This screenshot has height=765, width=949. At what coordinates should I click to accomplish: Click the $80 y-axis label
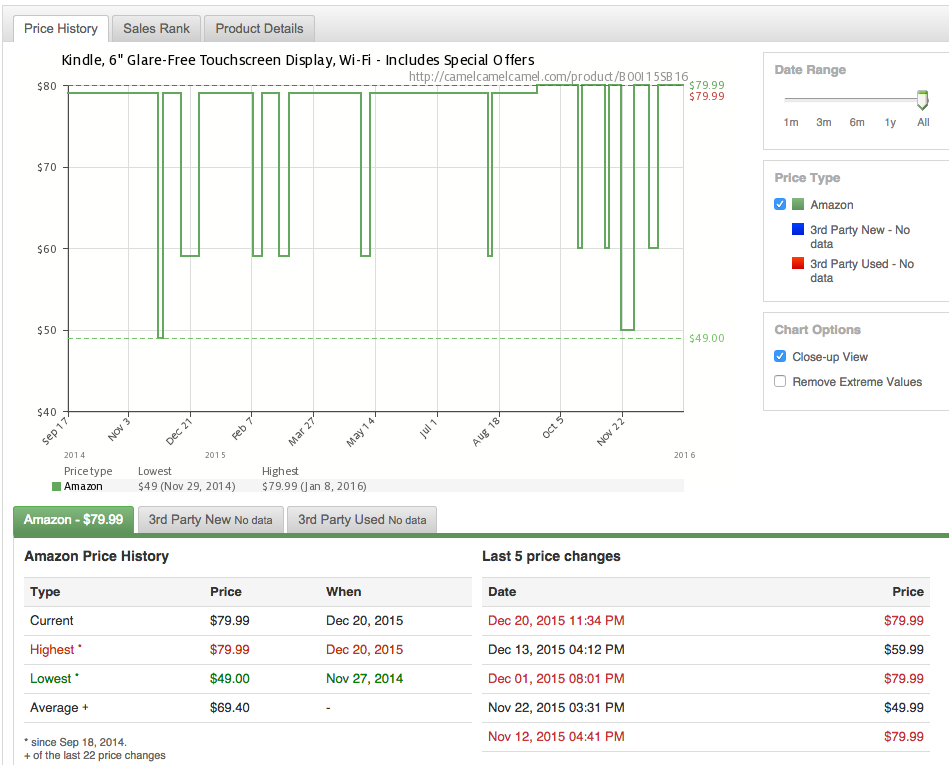47,86
